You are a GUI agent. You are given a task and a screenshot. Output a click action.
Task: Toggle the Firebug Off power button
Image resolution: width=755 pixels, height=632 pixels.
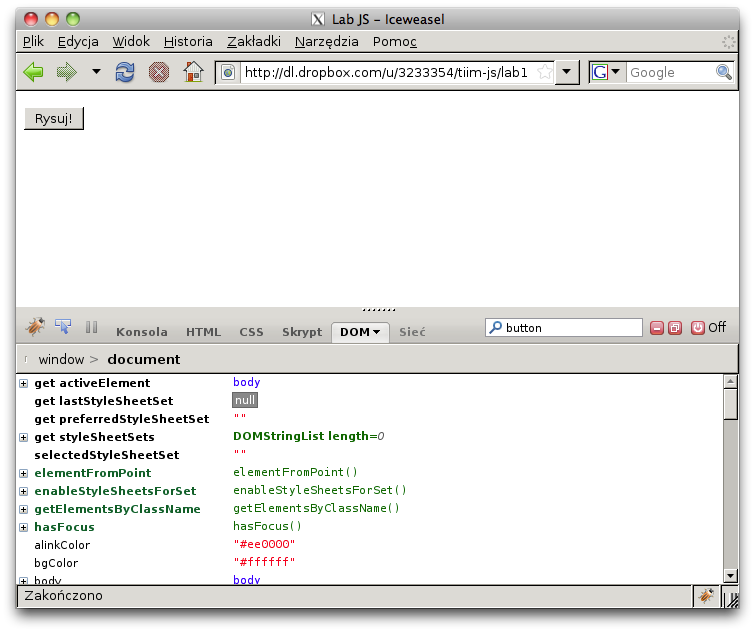[698, 328]
